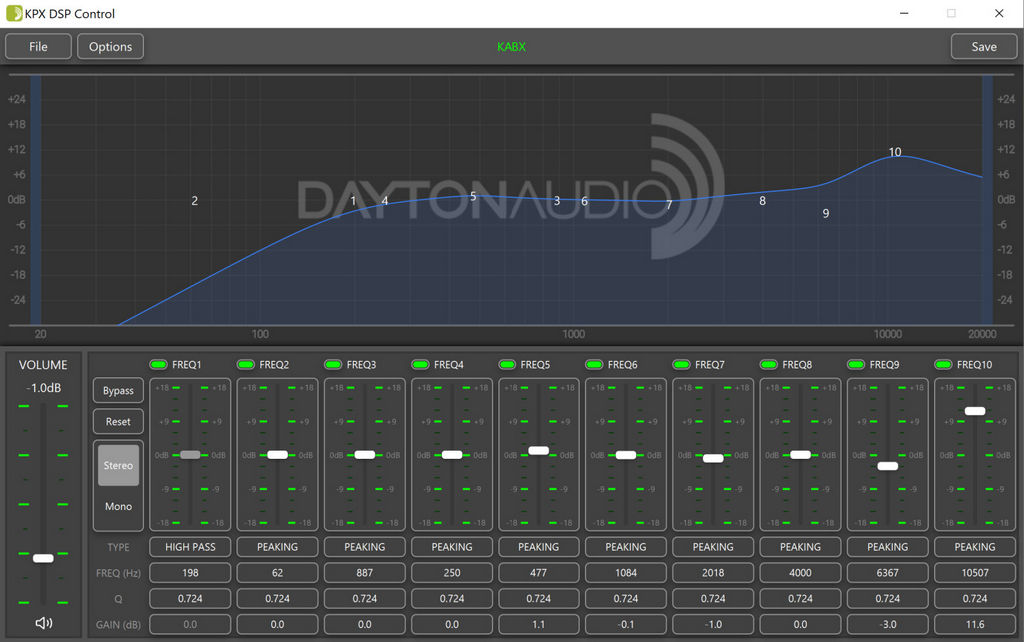
Task: Click the Save button
Action: (984, 46)
